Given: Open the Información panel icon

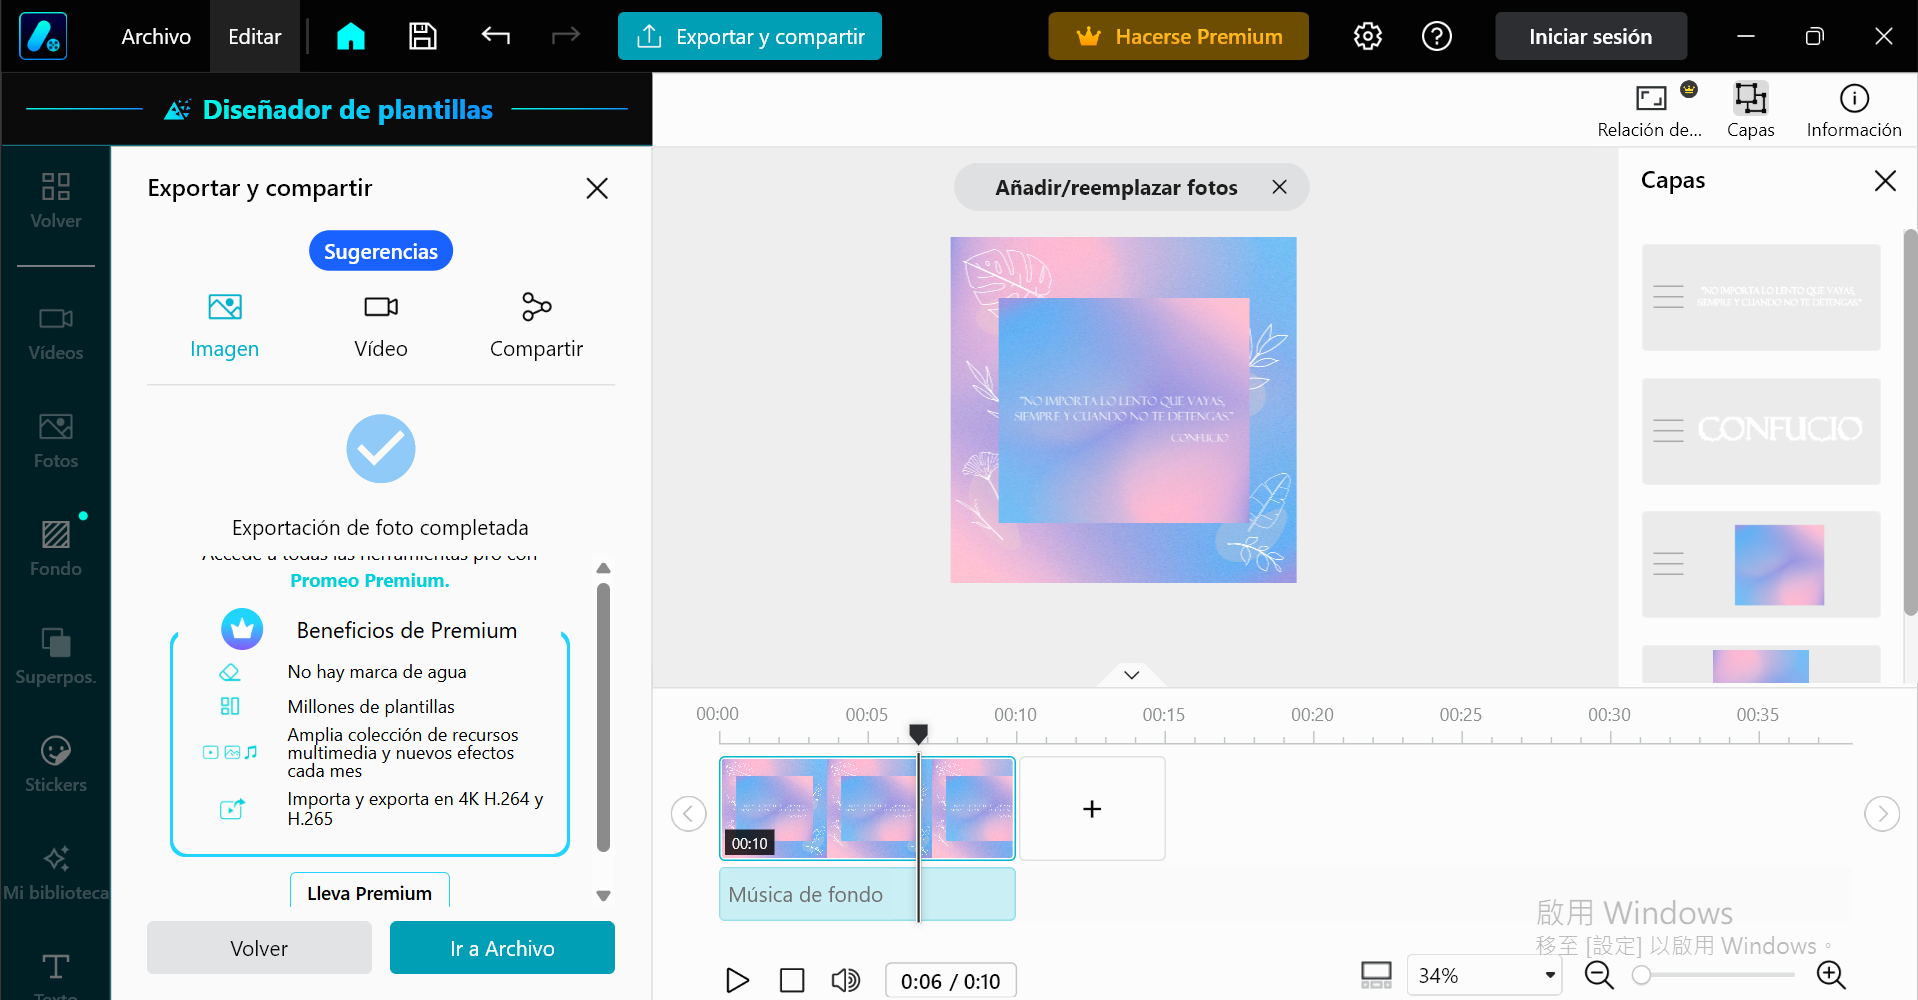Looking at the screenshot, I should pos(1853,109).
